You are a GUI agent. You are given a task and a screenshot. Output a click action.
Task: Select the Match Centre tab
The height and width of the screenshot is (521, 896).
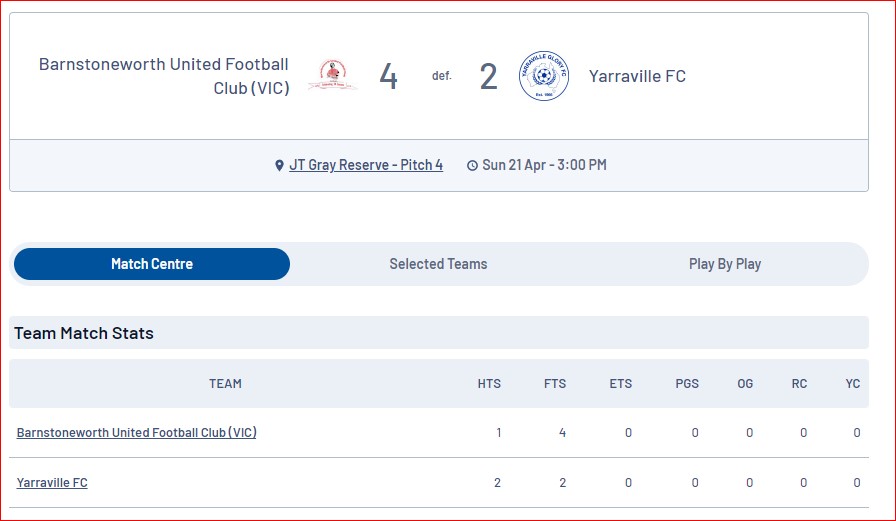152,264
